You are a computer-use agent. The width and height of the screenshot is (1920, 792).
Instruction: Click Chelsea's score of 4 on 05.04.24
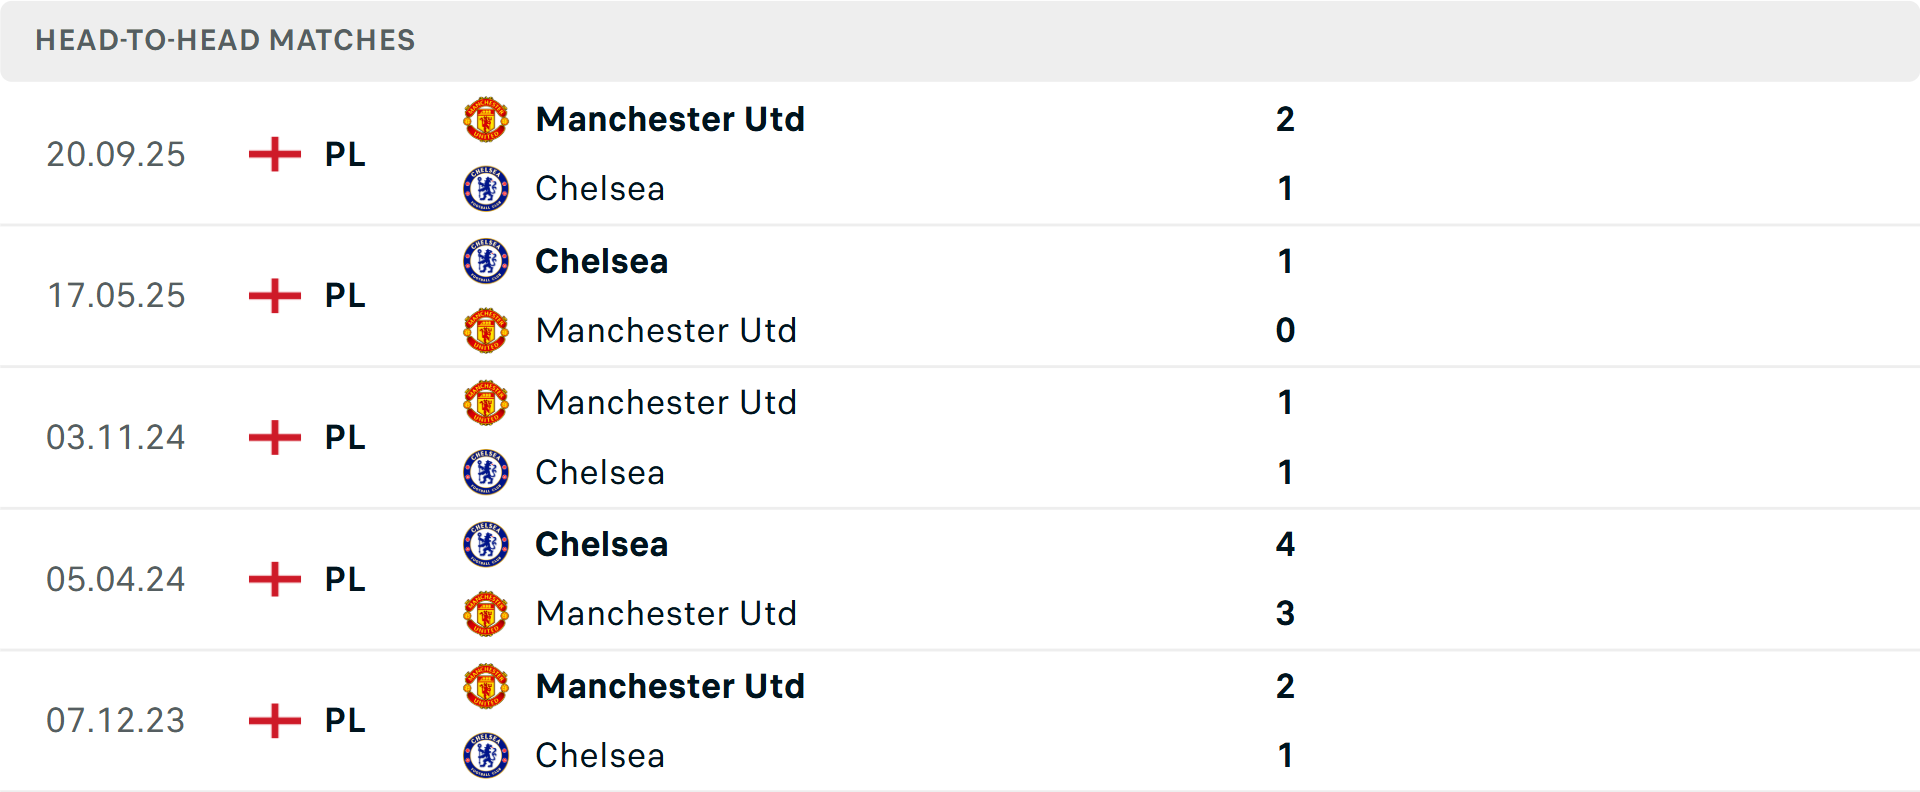coord(1285,544)
